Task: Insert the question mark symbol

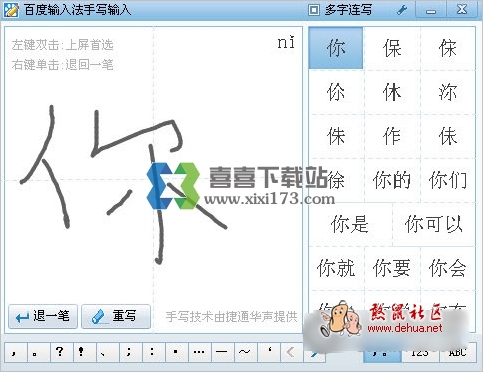Action: point(61,352)
